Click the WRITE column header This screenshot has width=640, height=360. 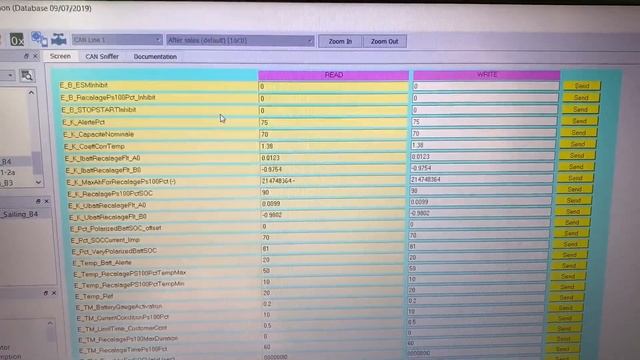click(x=487, y=75)
